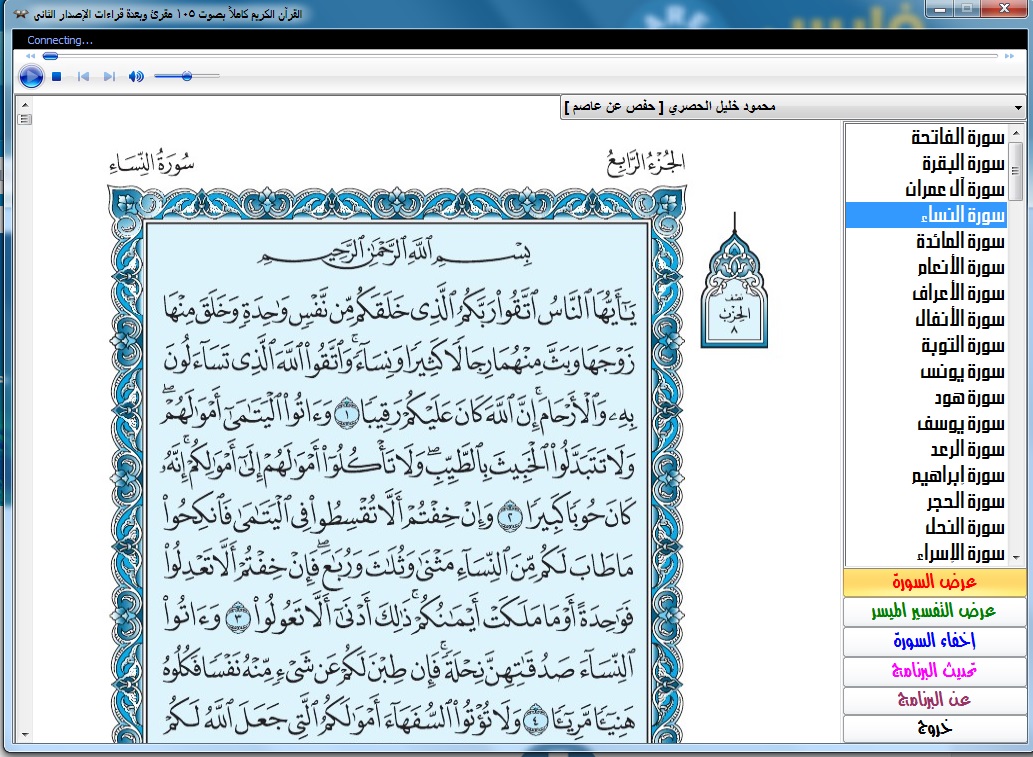Select سورة الأنفال from the list
Screen dimensions: 1033x757
[x=927, y=319]
